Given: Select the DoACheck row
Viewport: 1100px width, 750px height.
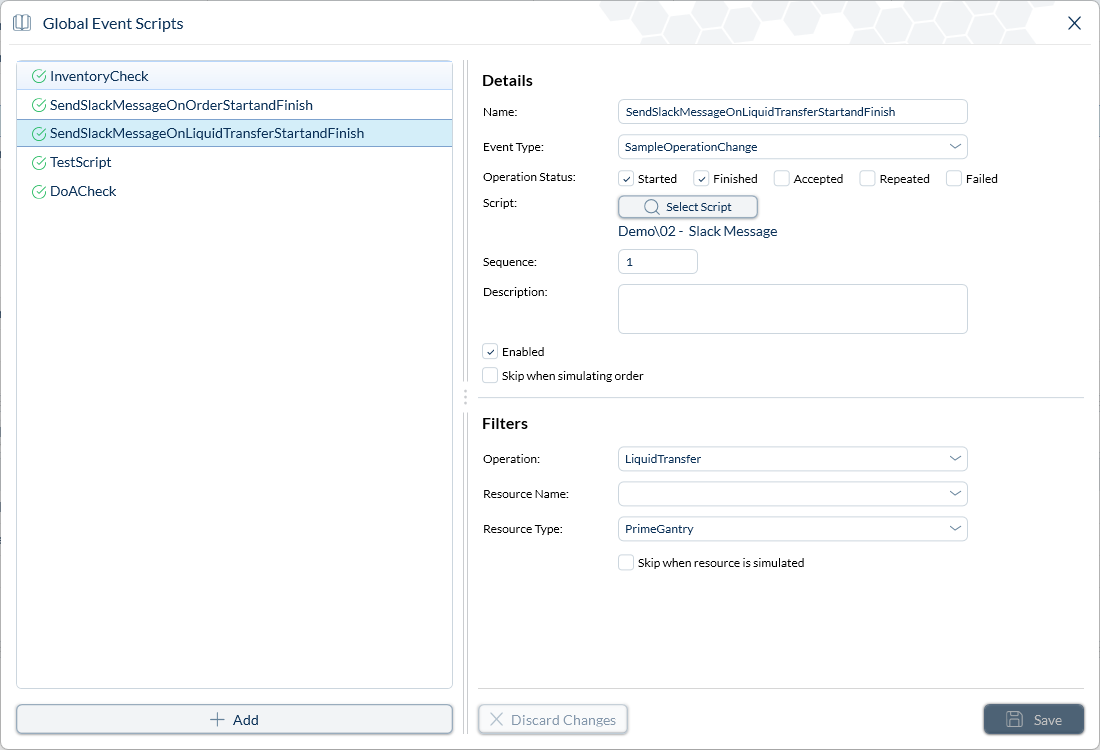Looking at the screenshot, I should [x=234, y=192].
